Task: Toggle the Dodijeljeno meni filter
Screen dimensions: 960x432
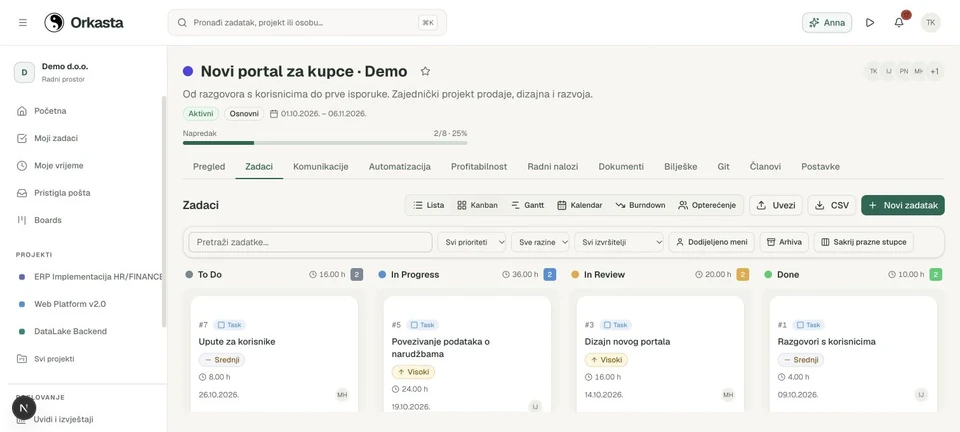Action: 711,242
